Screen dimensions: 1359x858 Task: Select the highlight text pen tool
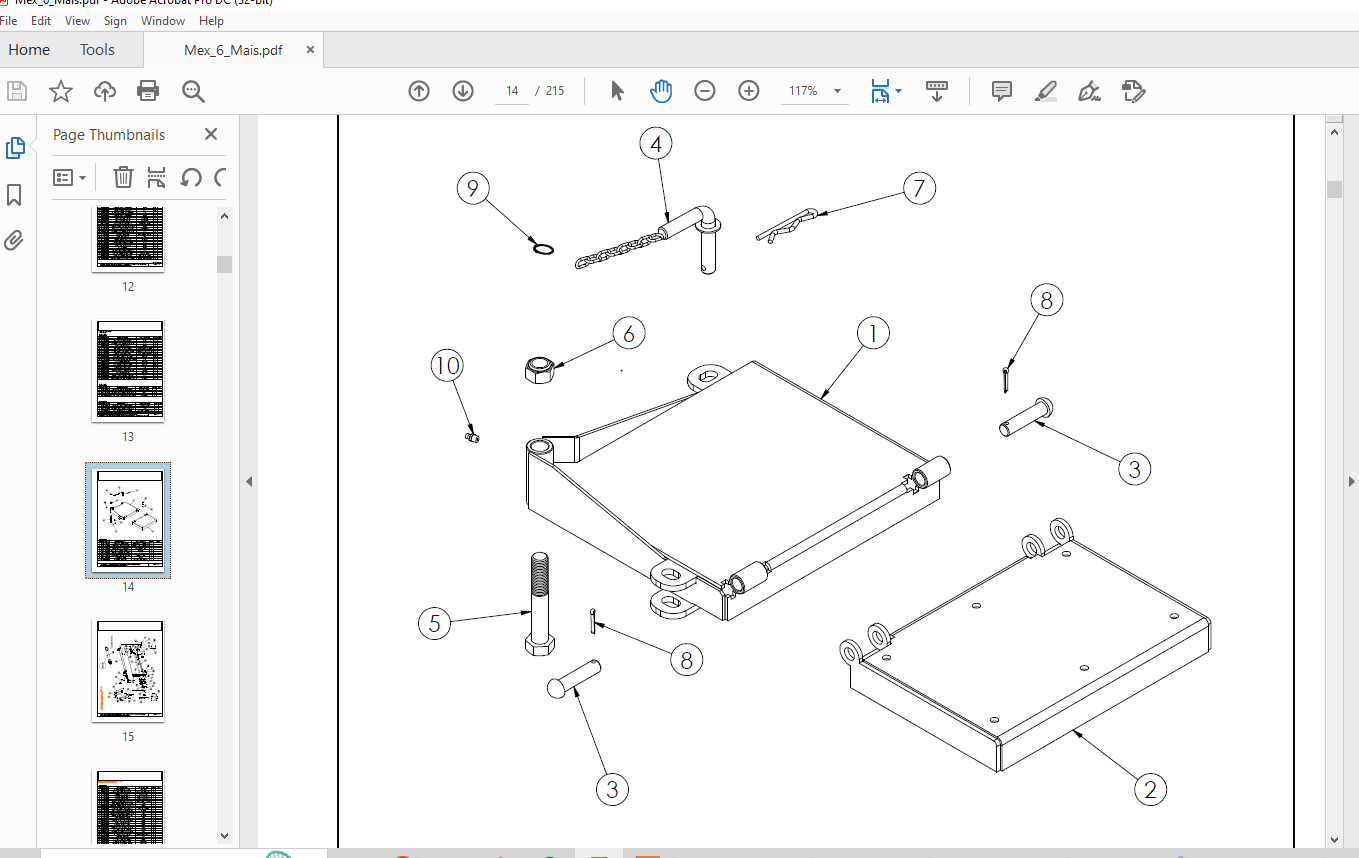pyautogui.click(x=1046, y=91)
